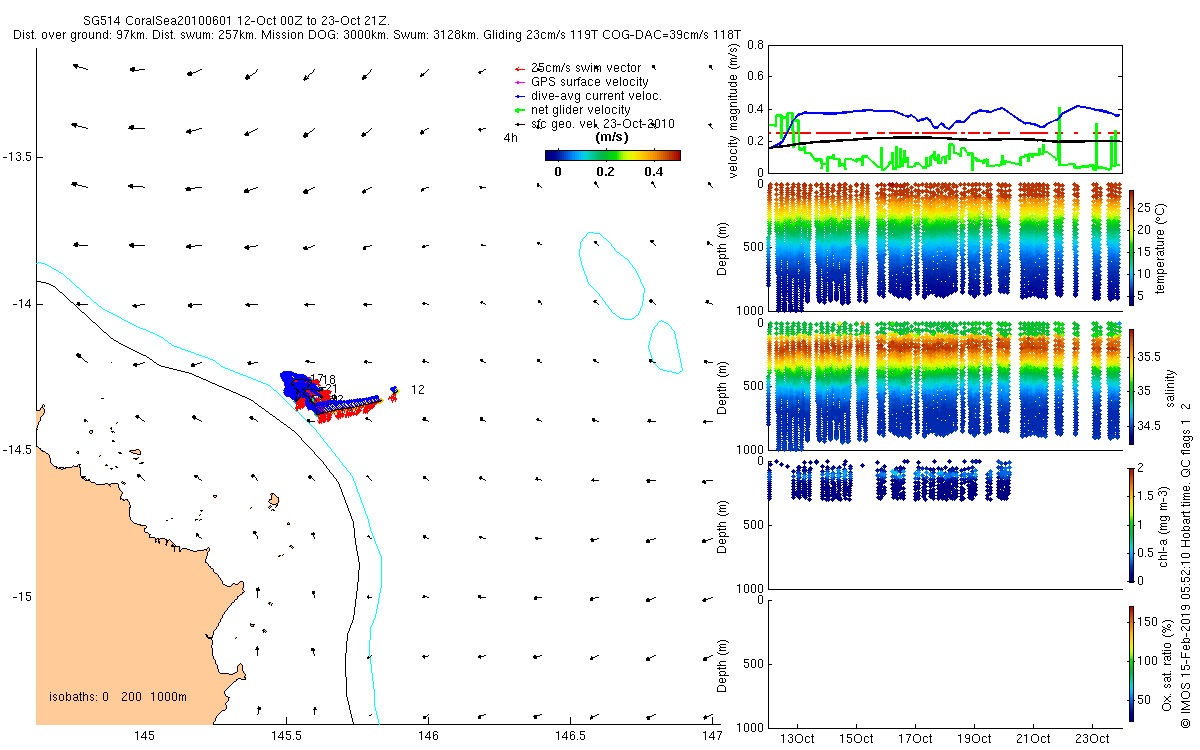Screen dimensions: 1200x750
Task: Click the 'temperature (°C)' colorbar label
Action: pos(1161,246)
